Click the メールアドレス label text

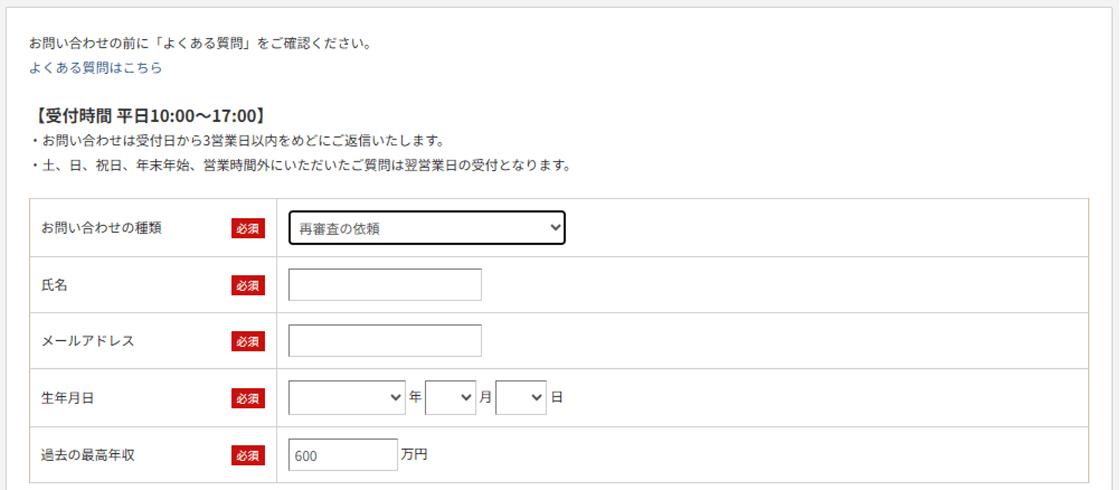[x=88, y=341]
